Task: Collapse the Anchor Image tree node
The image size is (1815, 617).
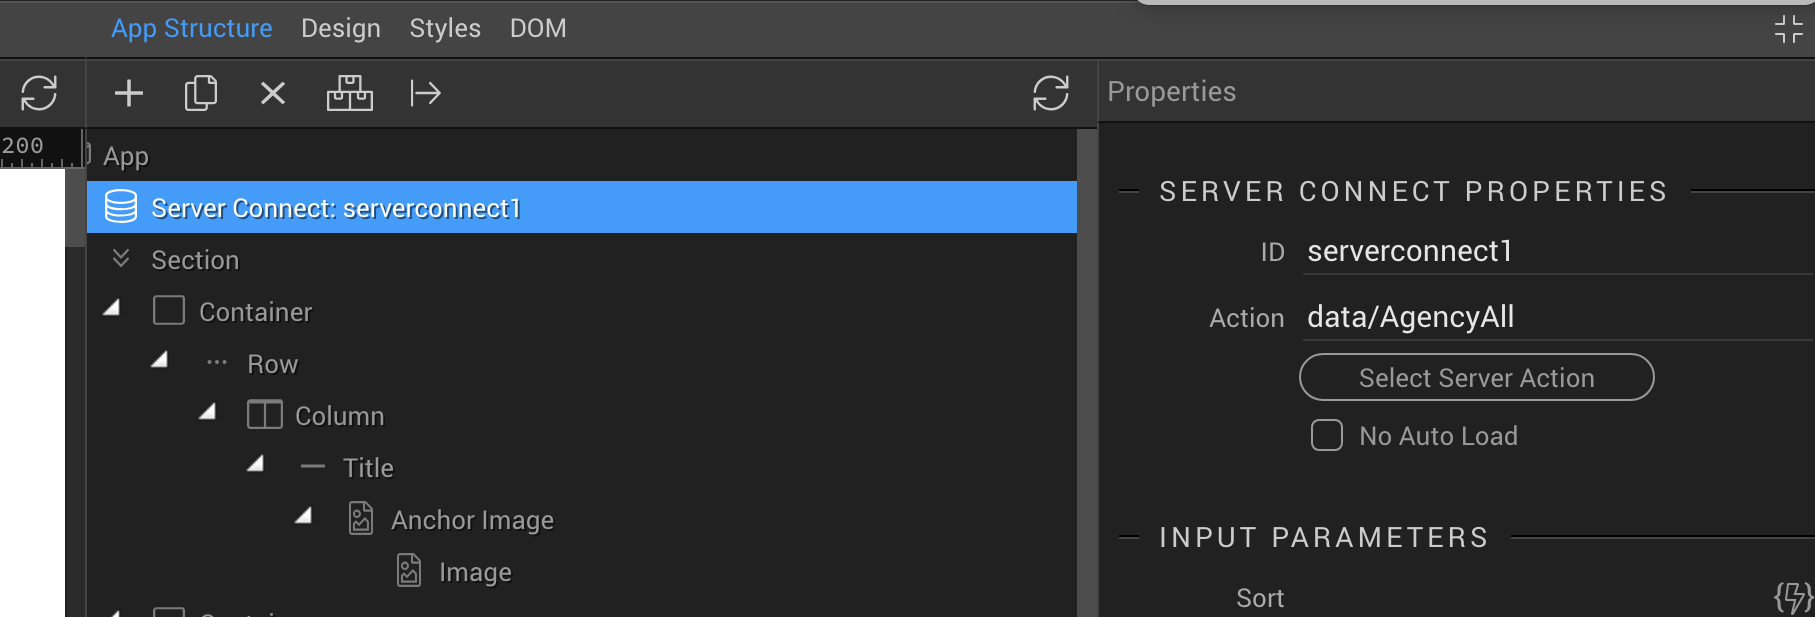Action: pos(304,516)
